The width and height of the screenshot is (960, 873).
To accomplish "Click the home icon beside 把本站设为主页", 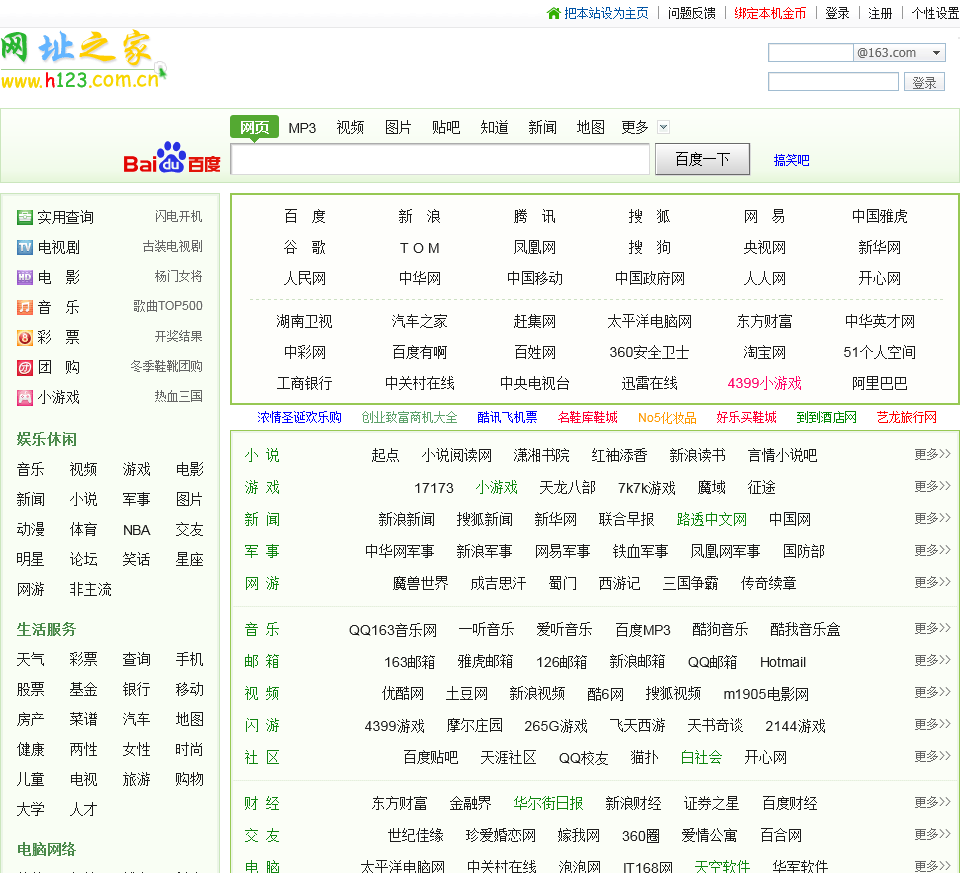I will pos(554,13).
